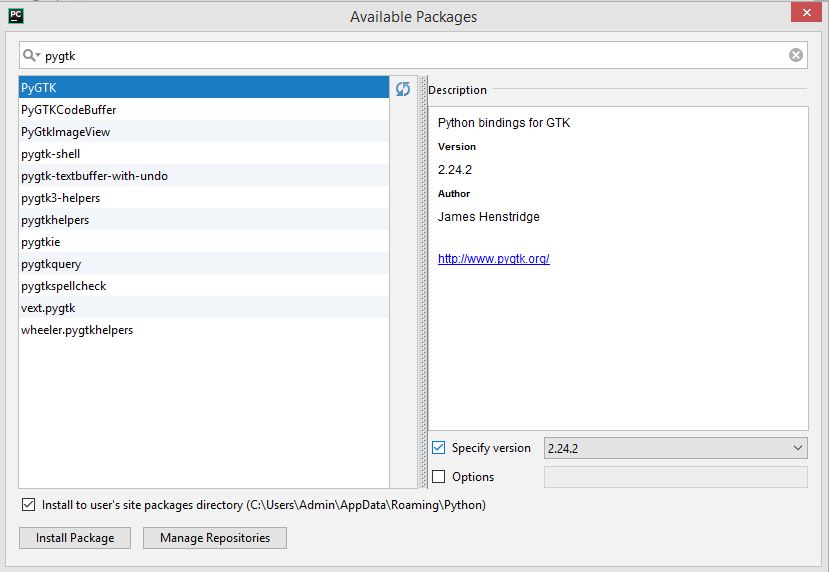Select the pygtkquery package
Screen dimensions: 829x572
(204, 264)
